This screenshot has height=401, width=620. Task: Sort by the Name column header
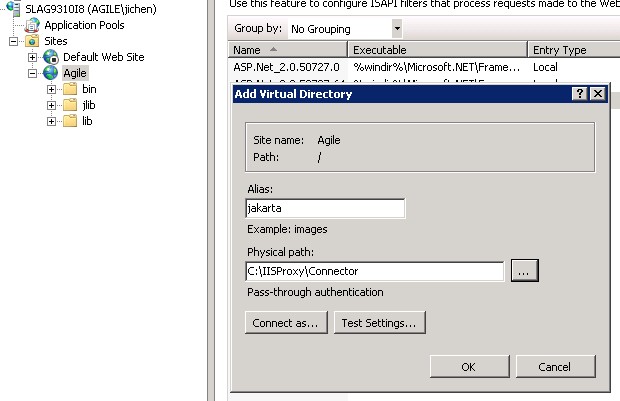coord(288,49)
